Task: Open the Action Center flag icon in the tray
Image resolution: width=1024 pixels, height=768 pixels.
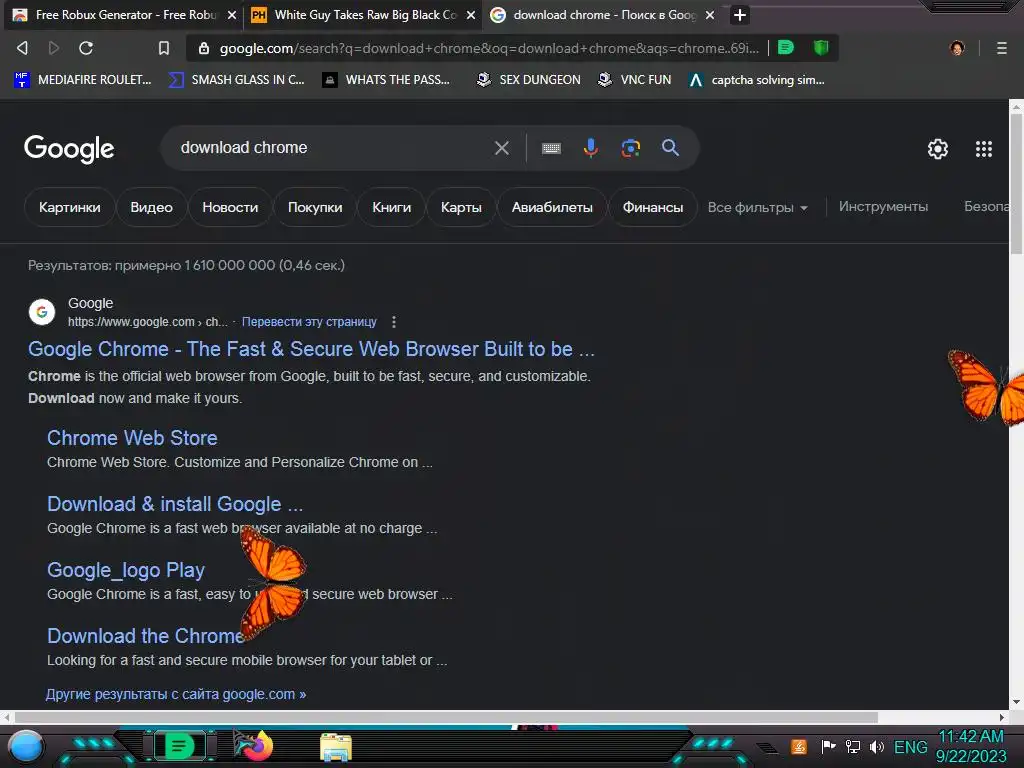Action: [x=828, y=746]
